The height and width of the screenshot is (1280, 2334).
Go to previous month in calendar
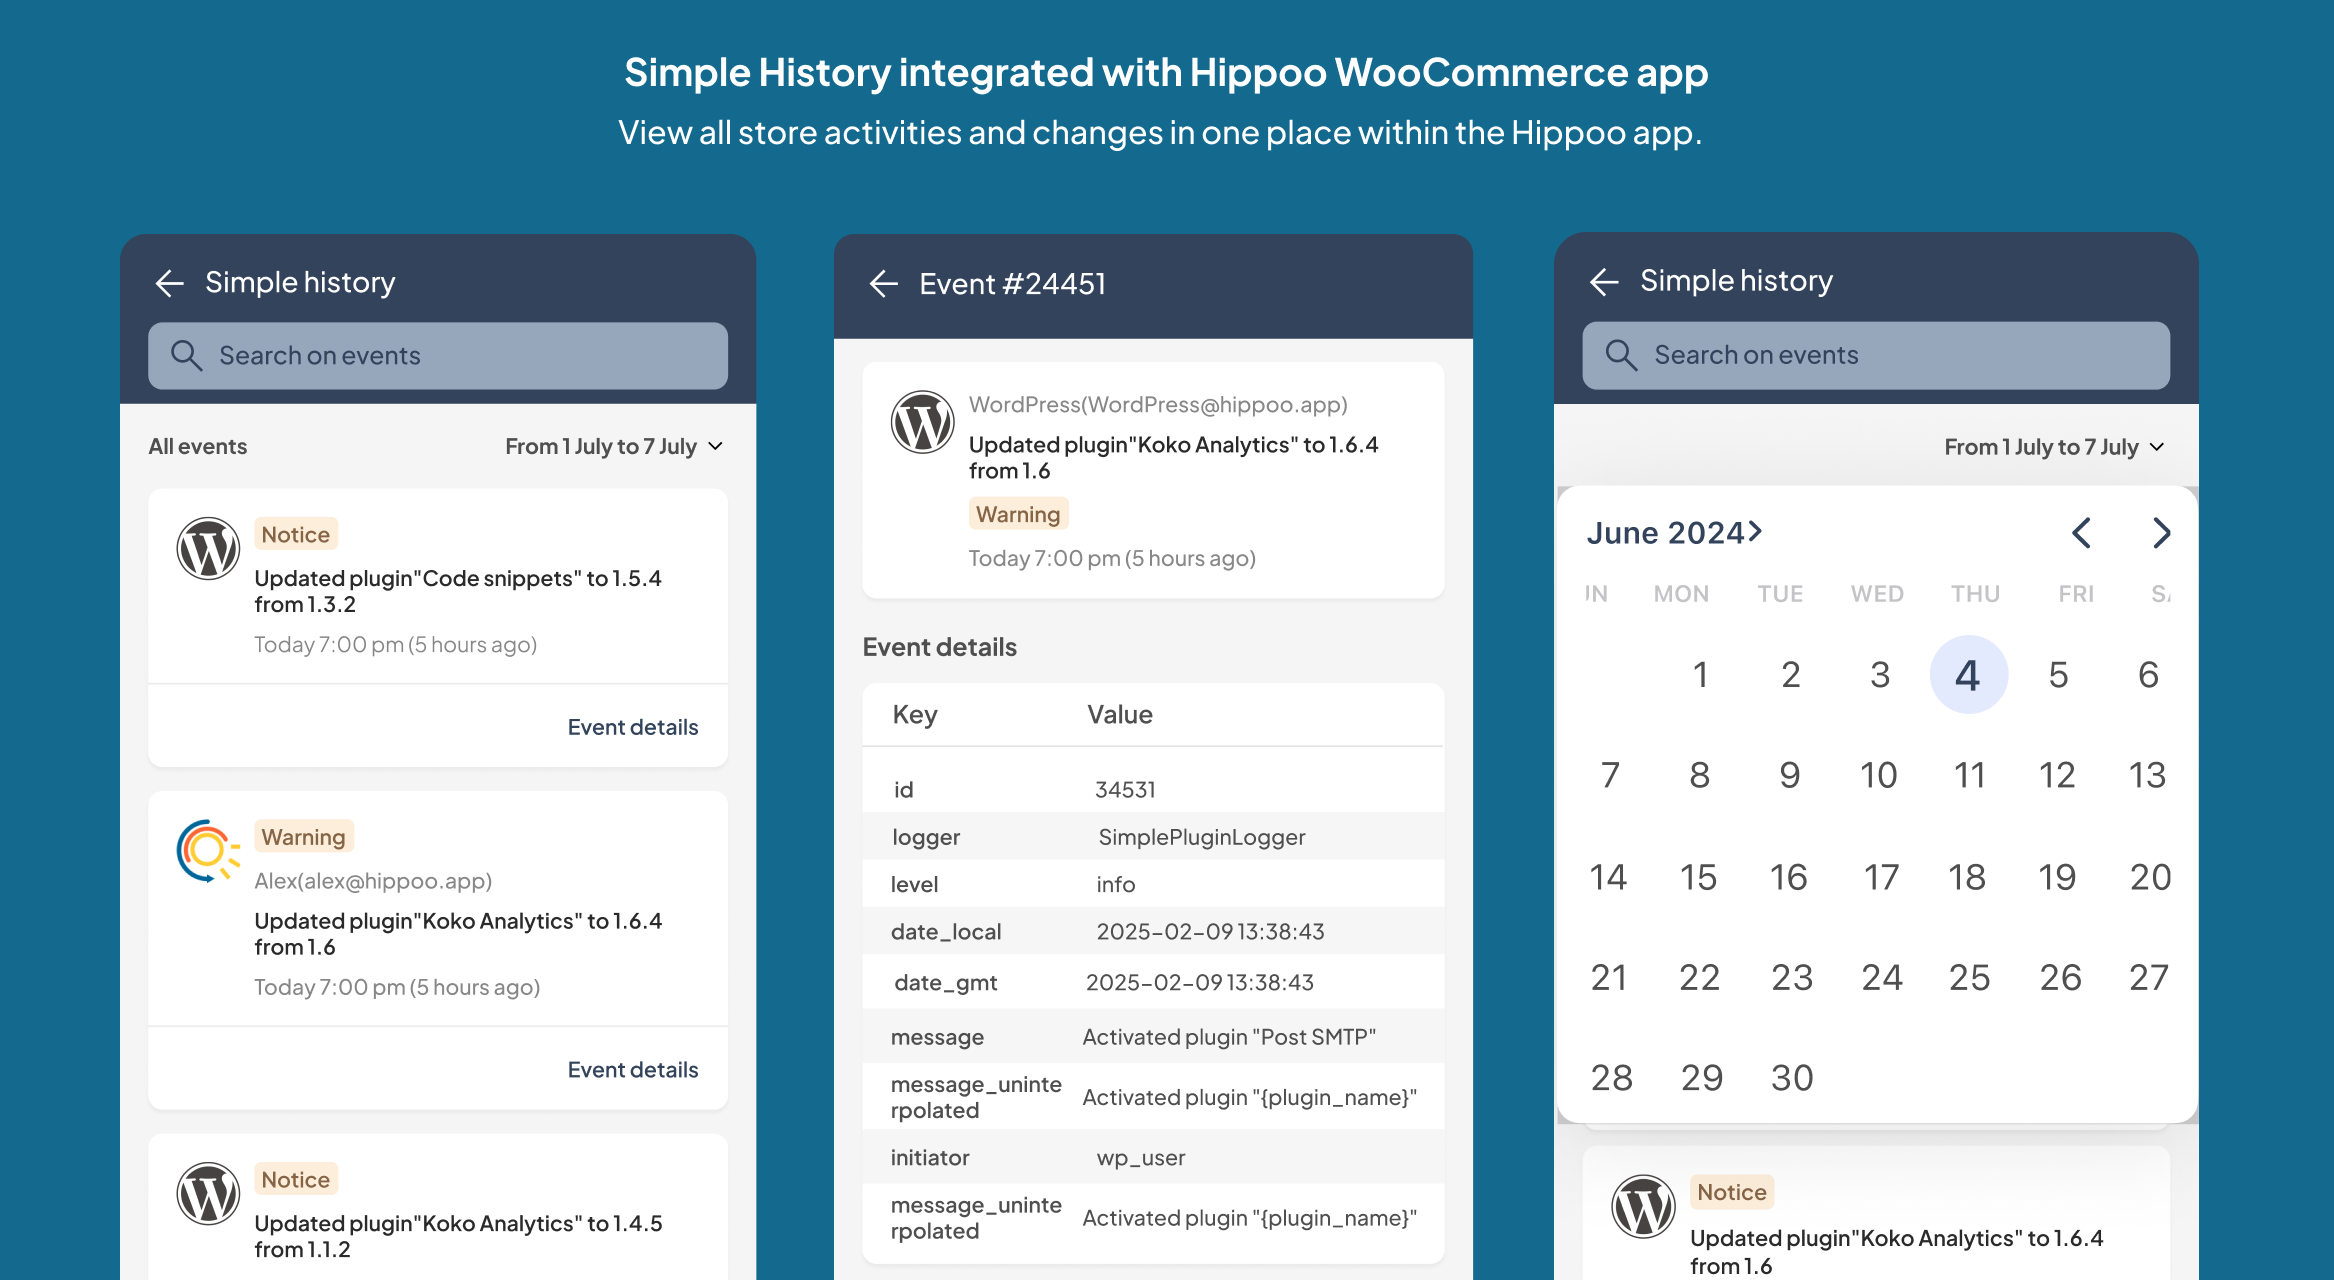click(2081, 533)
